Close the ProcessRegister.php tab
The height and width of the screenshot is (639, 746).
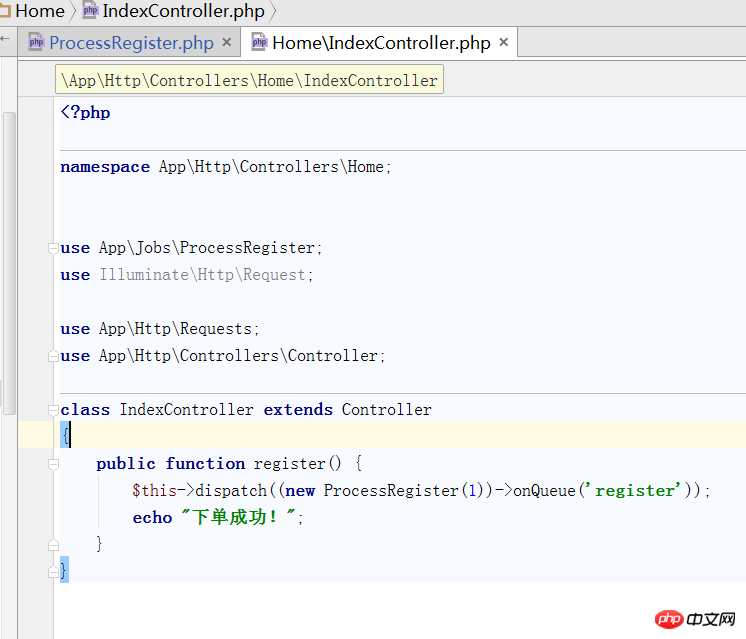click(x=227, y=42)
